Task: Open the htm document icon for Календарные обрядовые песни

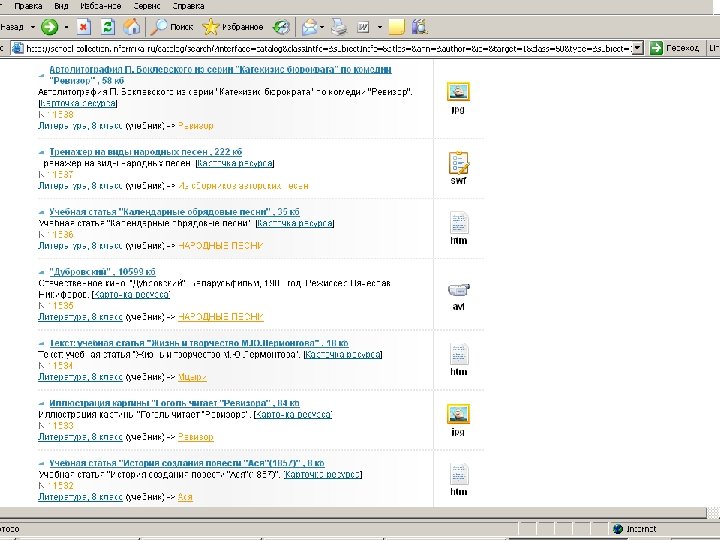Action: pyautogui.click(x=459, y=223)
